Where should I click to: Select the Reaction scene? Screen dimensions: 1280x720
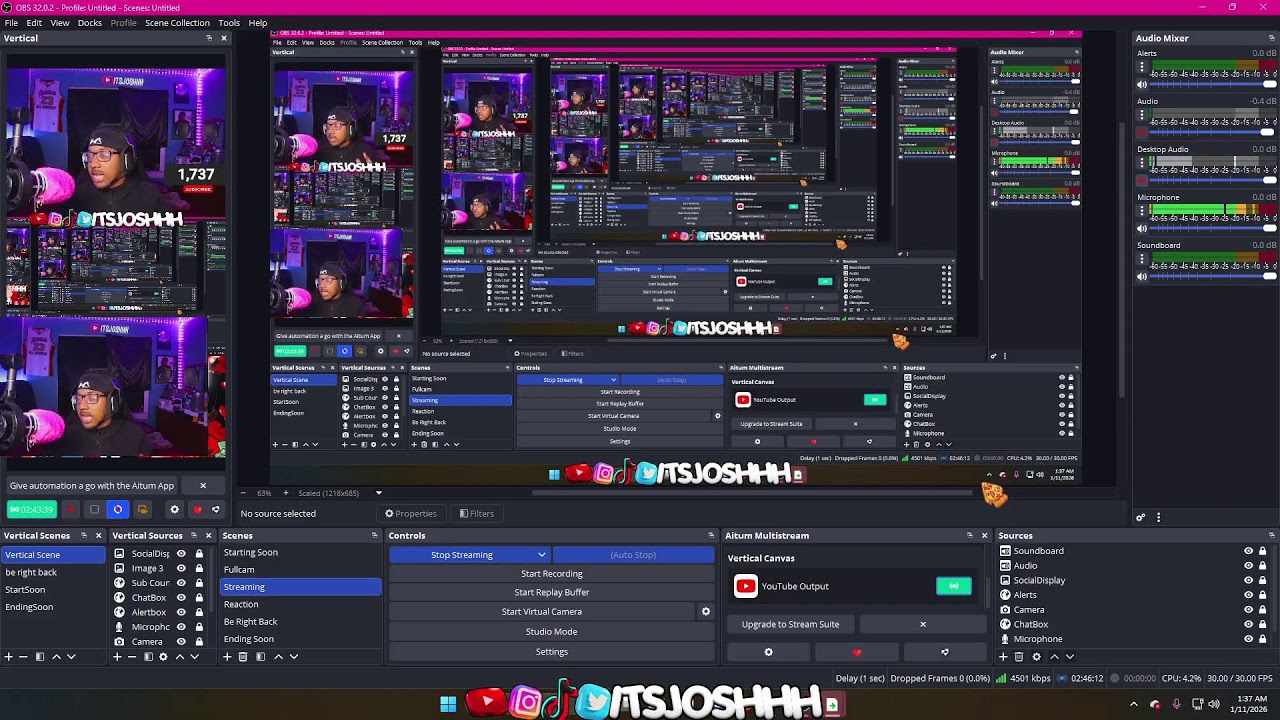300,604
